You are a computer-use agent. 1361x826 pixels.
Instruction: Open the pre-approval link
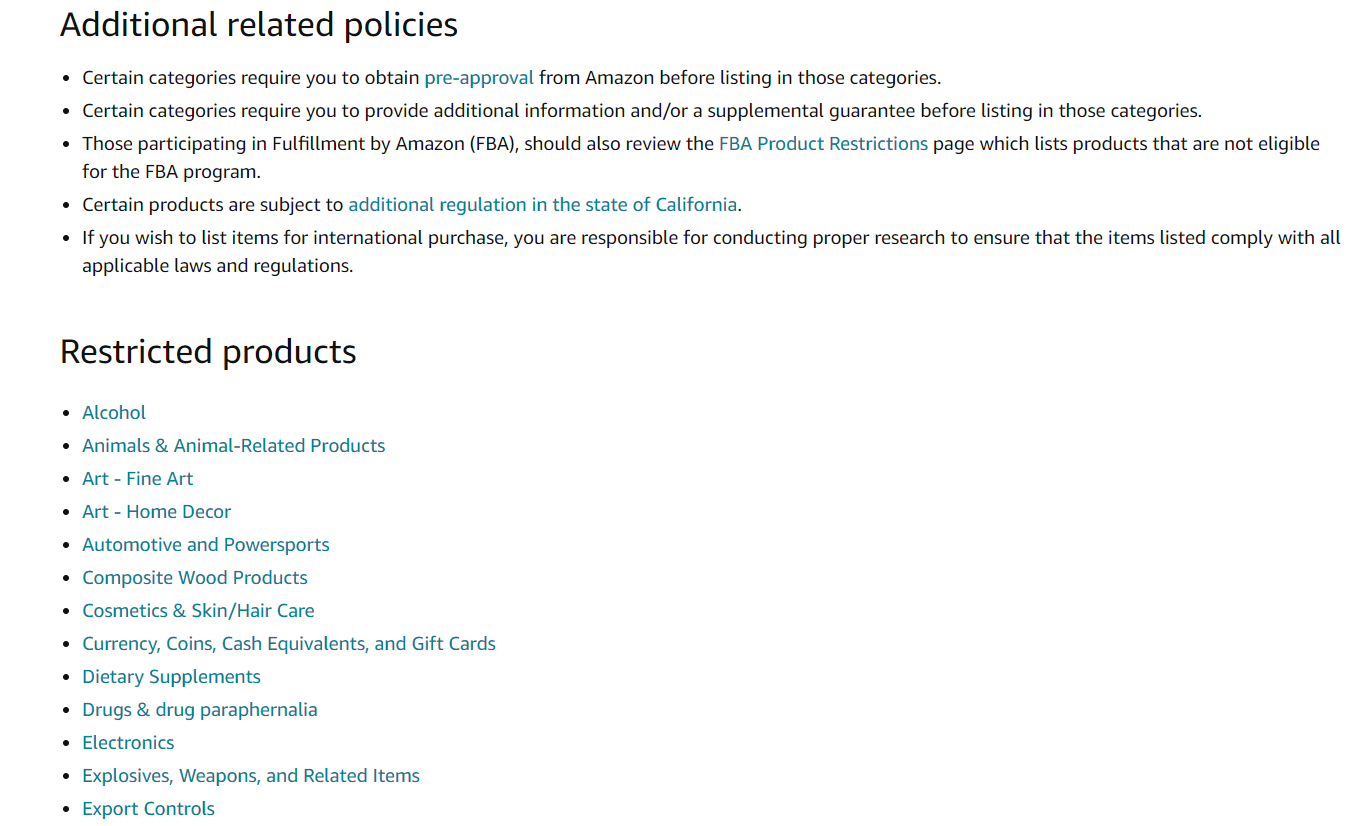(479, 78)
